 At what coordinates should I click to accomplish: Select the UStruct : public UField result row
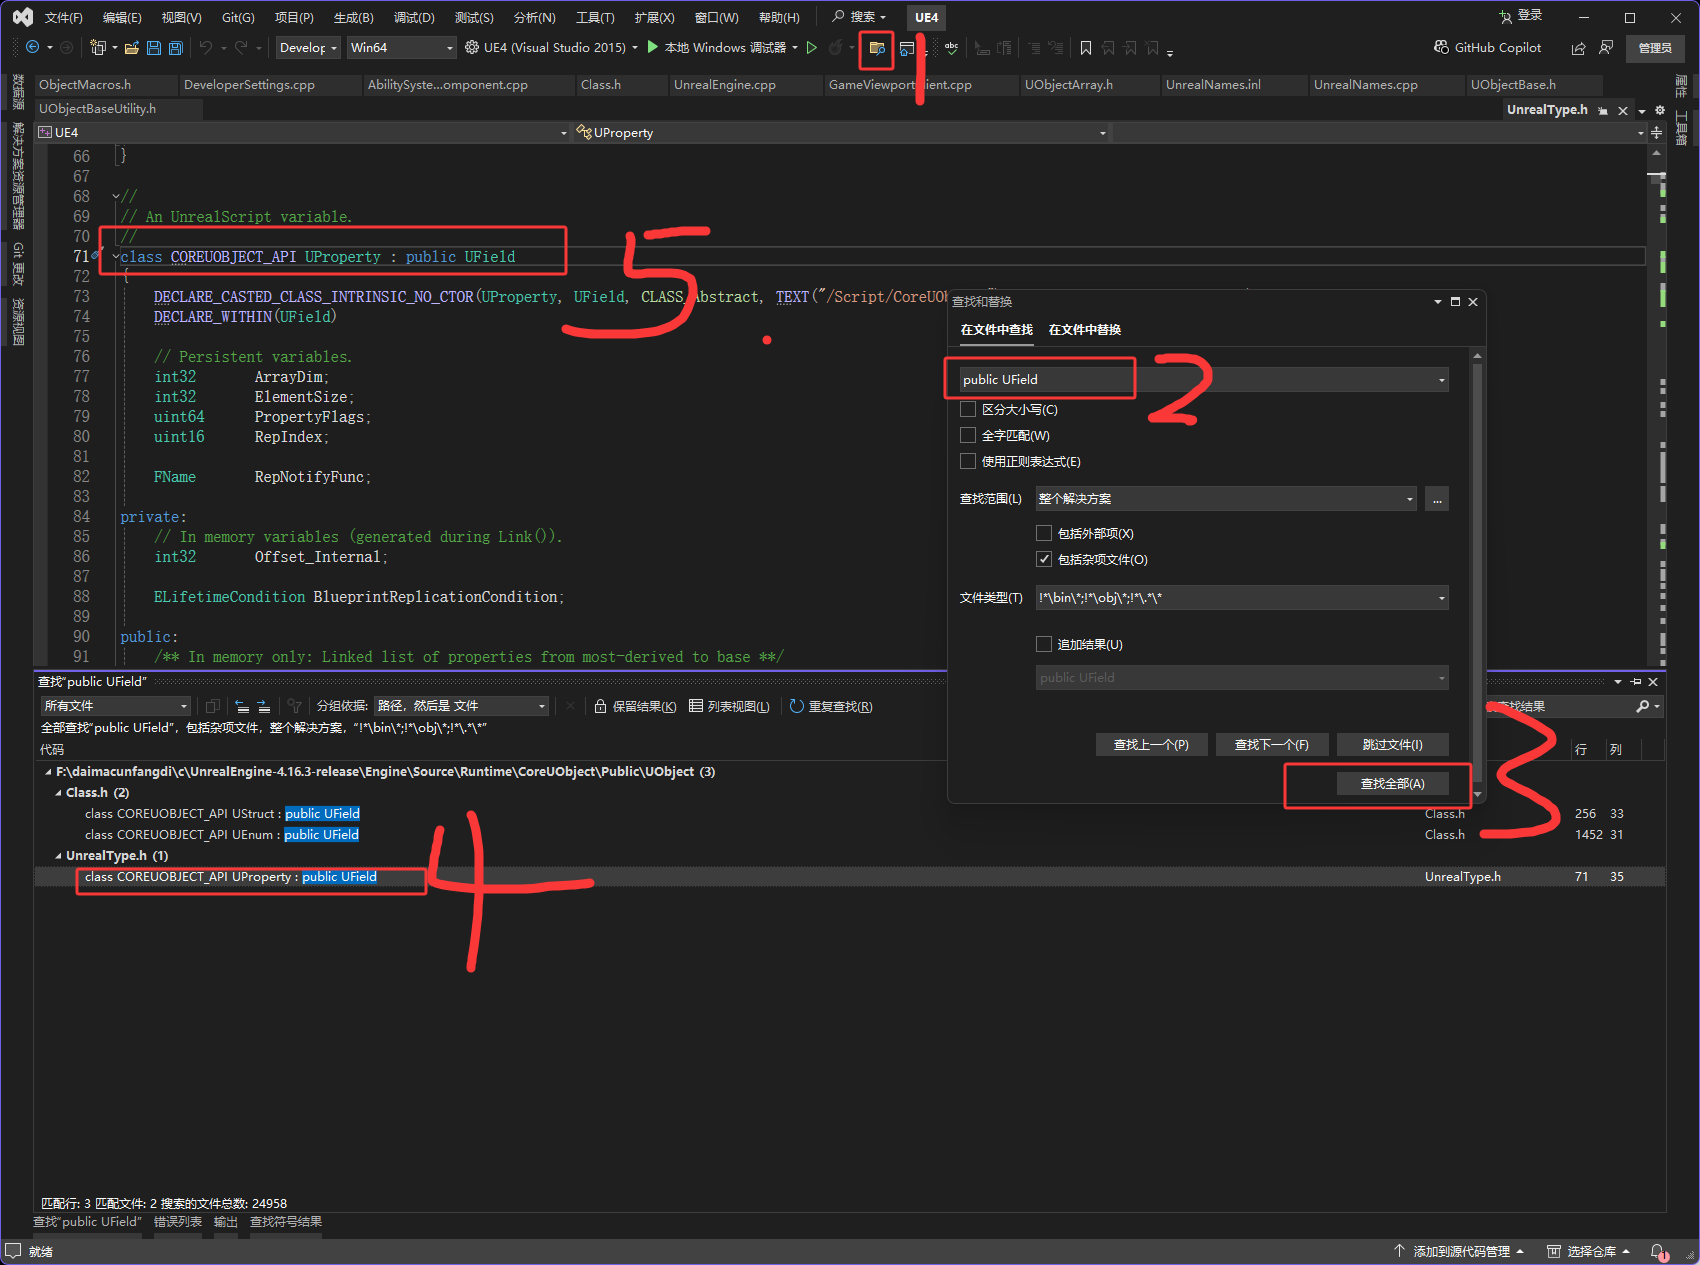(x=850, y=813)
